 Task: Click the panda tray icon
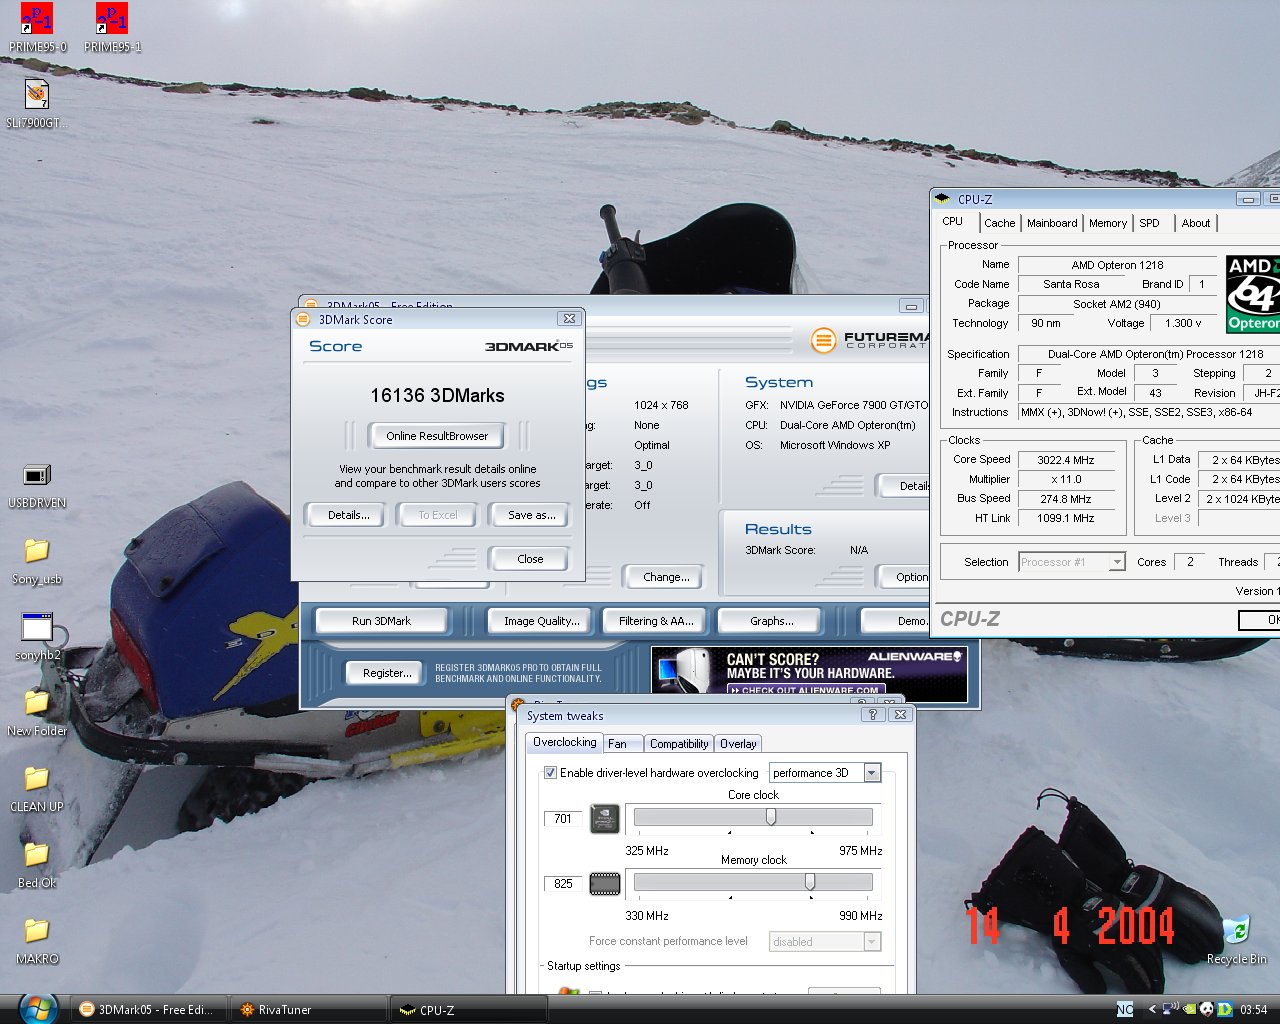(x=1207, y=1008)
